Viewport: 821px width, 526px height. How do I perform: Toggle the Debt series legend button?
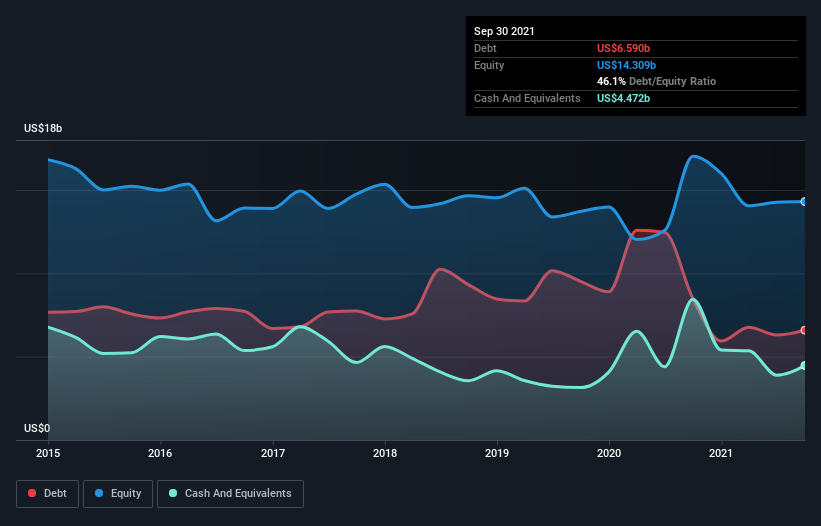(48, 494)
